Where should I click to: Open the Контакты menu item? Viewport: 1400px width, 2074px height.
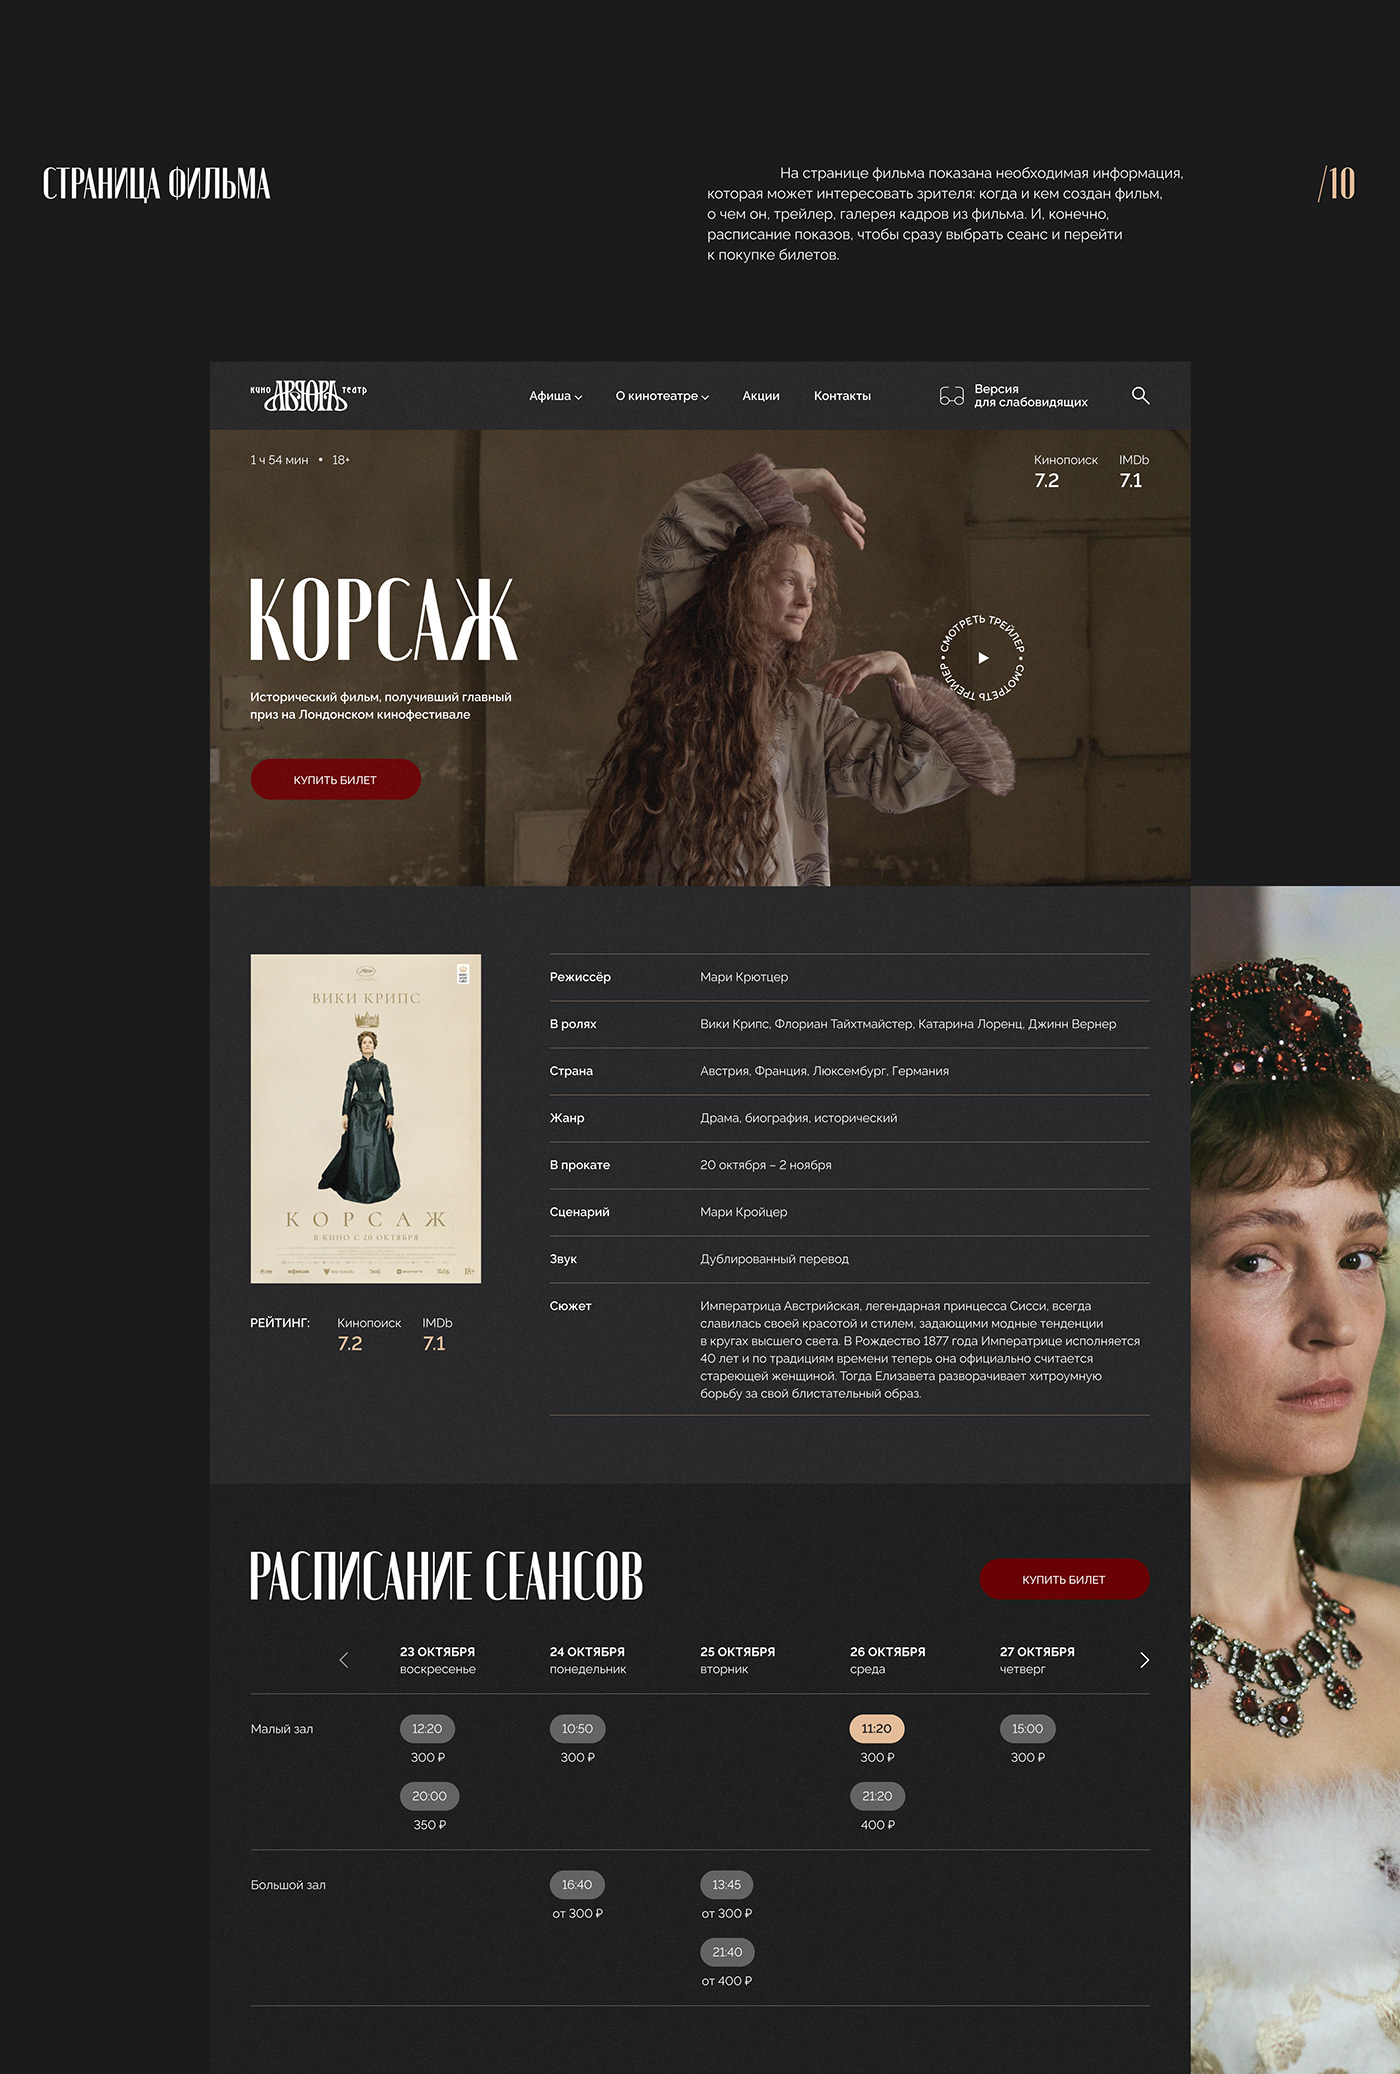point(842,396)
